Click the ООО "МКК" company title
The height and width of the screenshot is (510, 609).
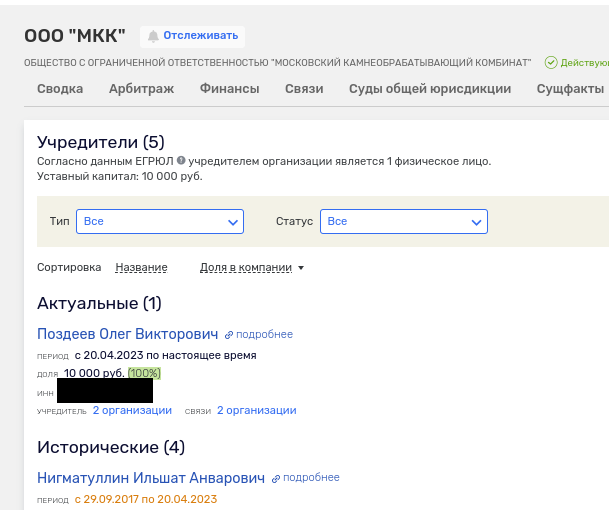tap(75, 36)
